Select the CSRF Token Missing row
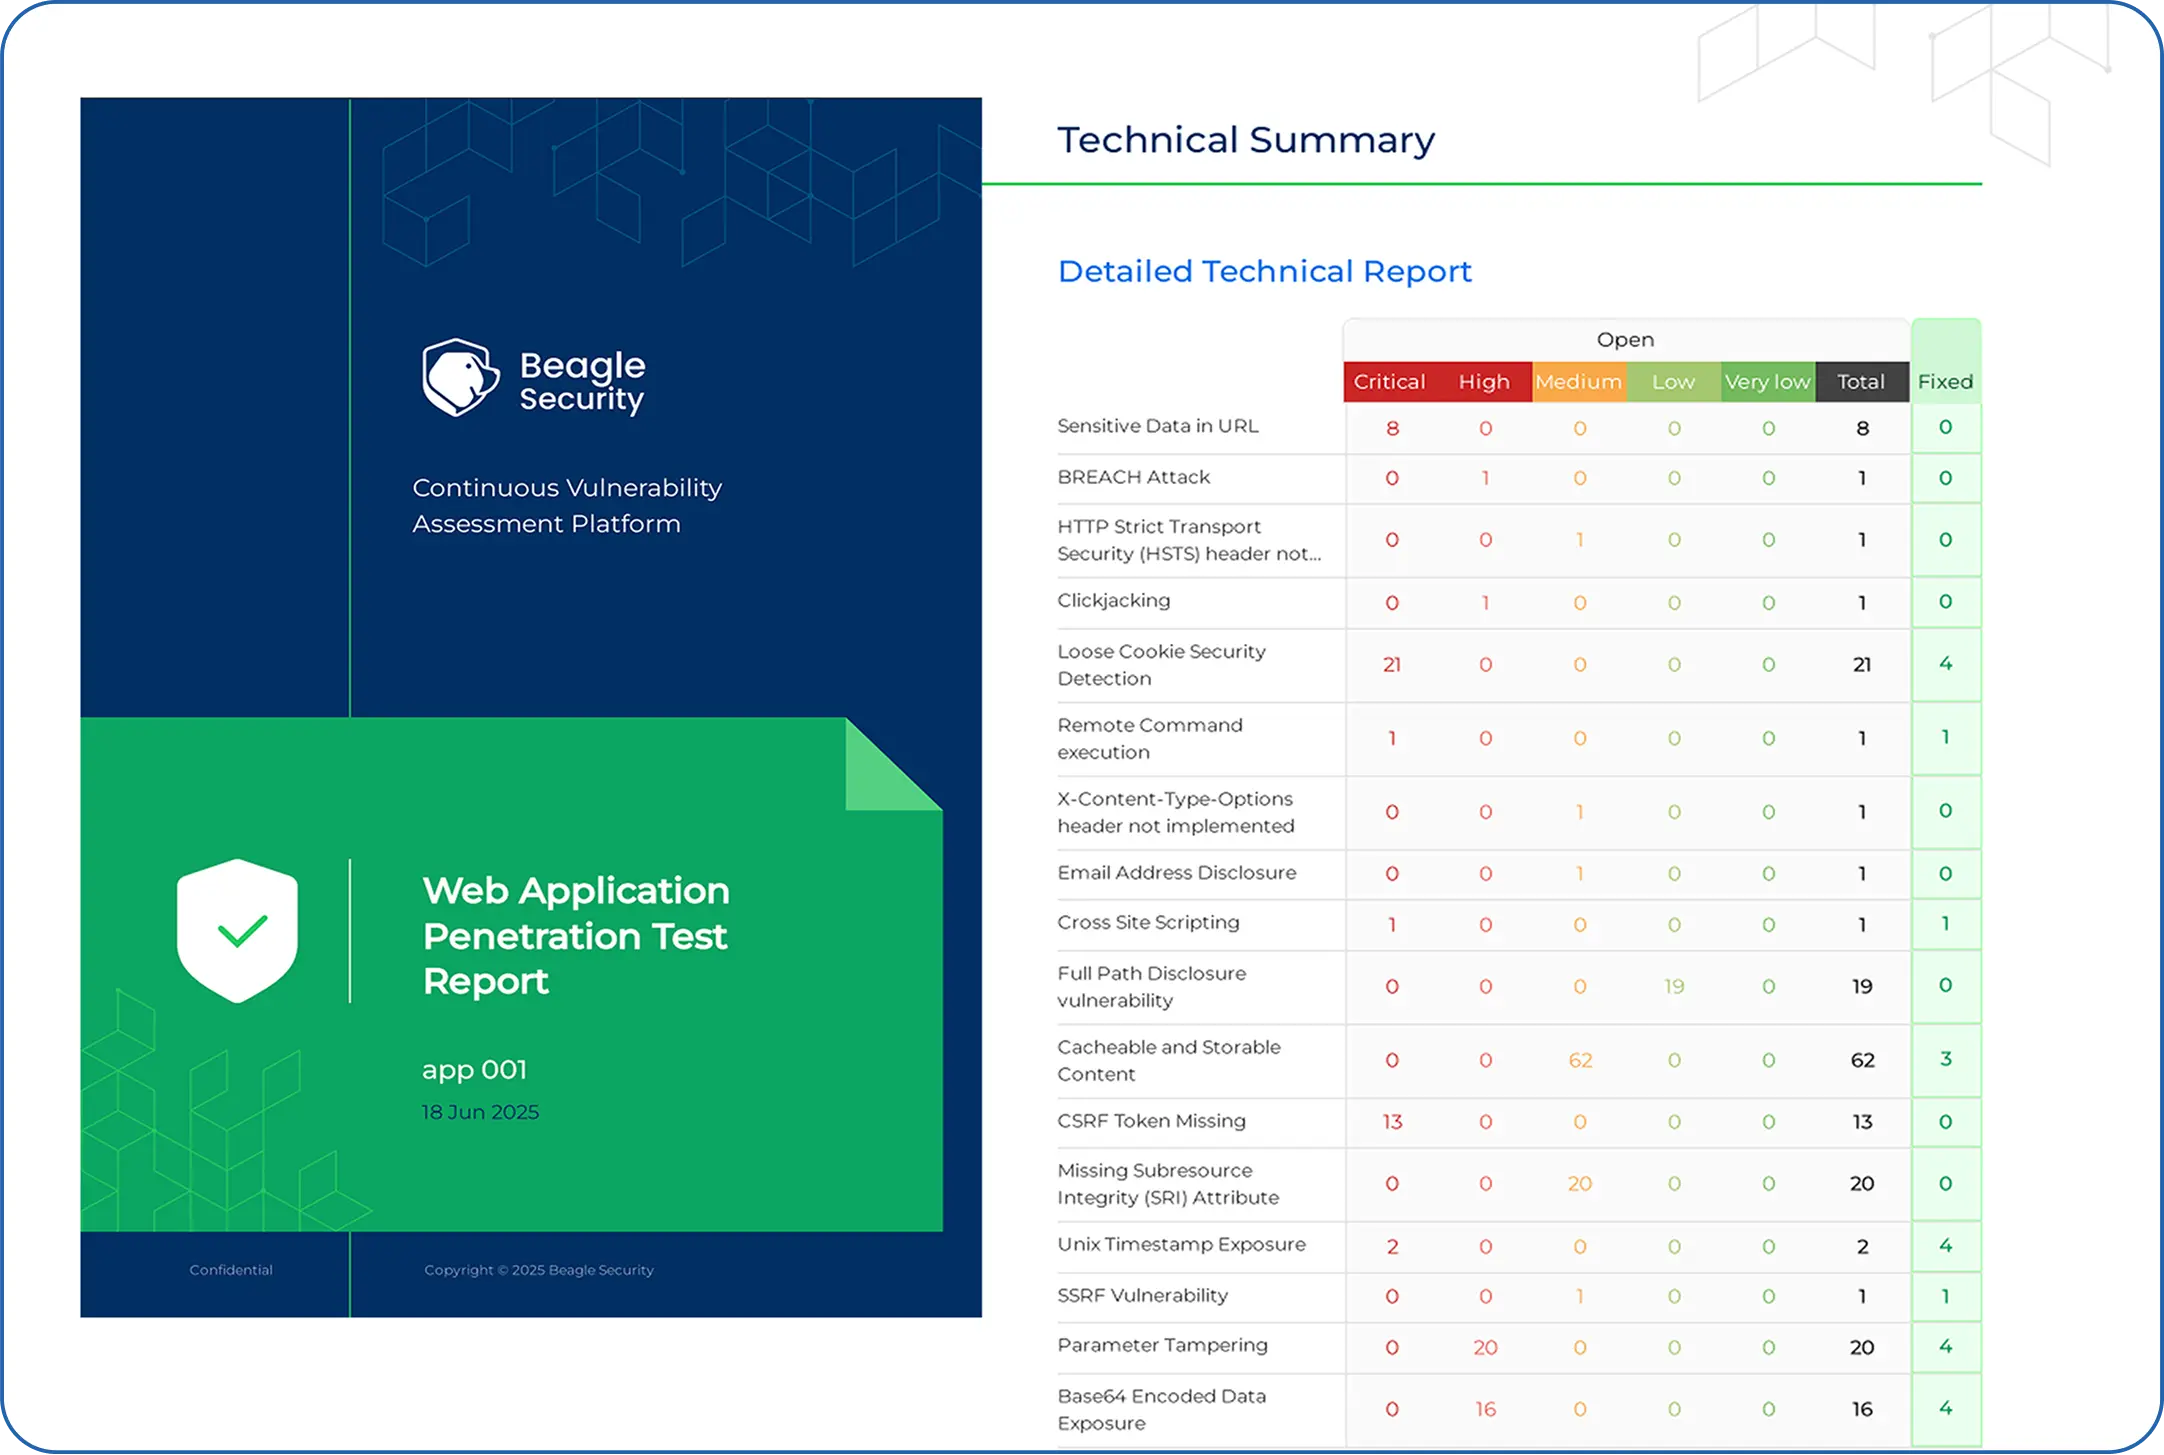2164x1455 pixels. [x=1519, y=1122]
